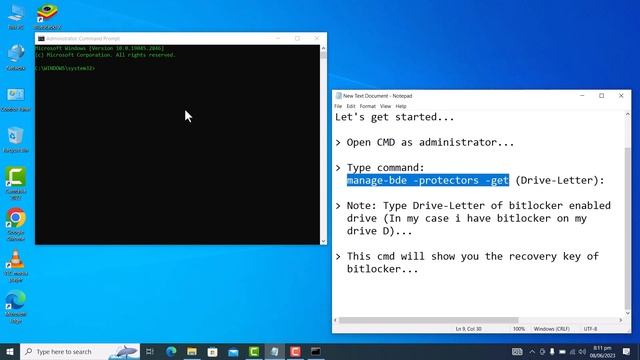The height and width of the screenshot is (360, 640).
Task: Open Notepad View menu
Action: click(385, 106)
